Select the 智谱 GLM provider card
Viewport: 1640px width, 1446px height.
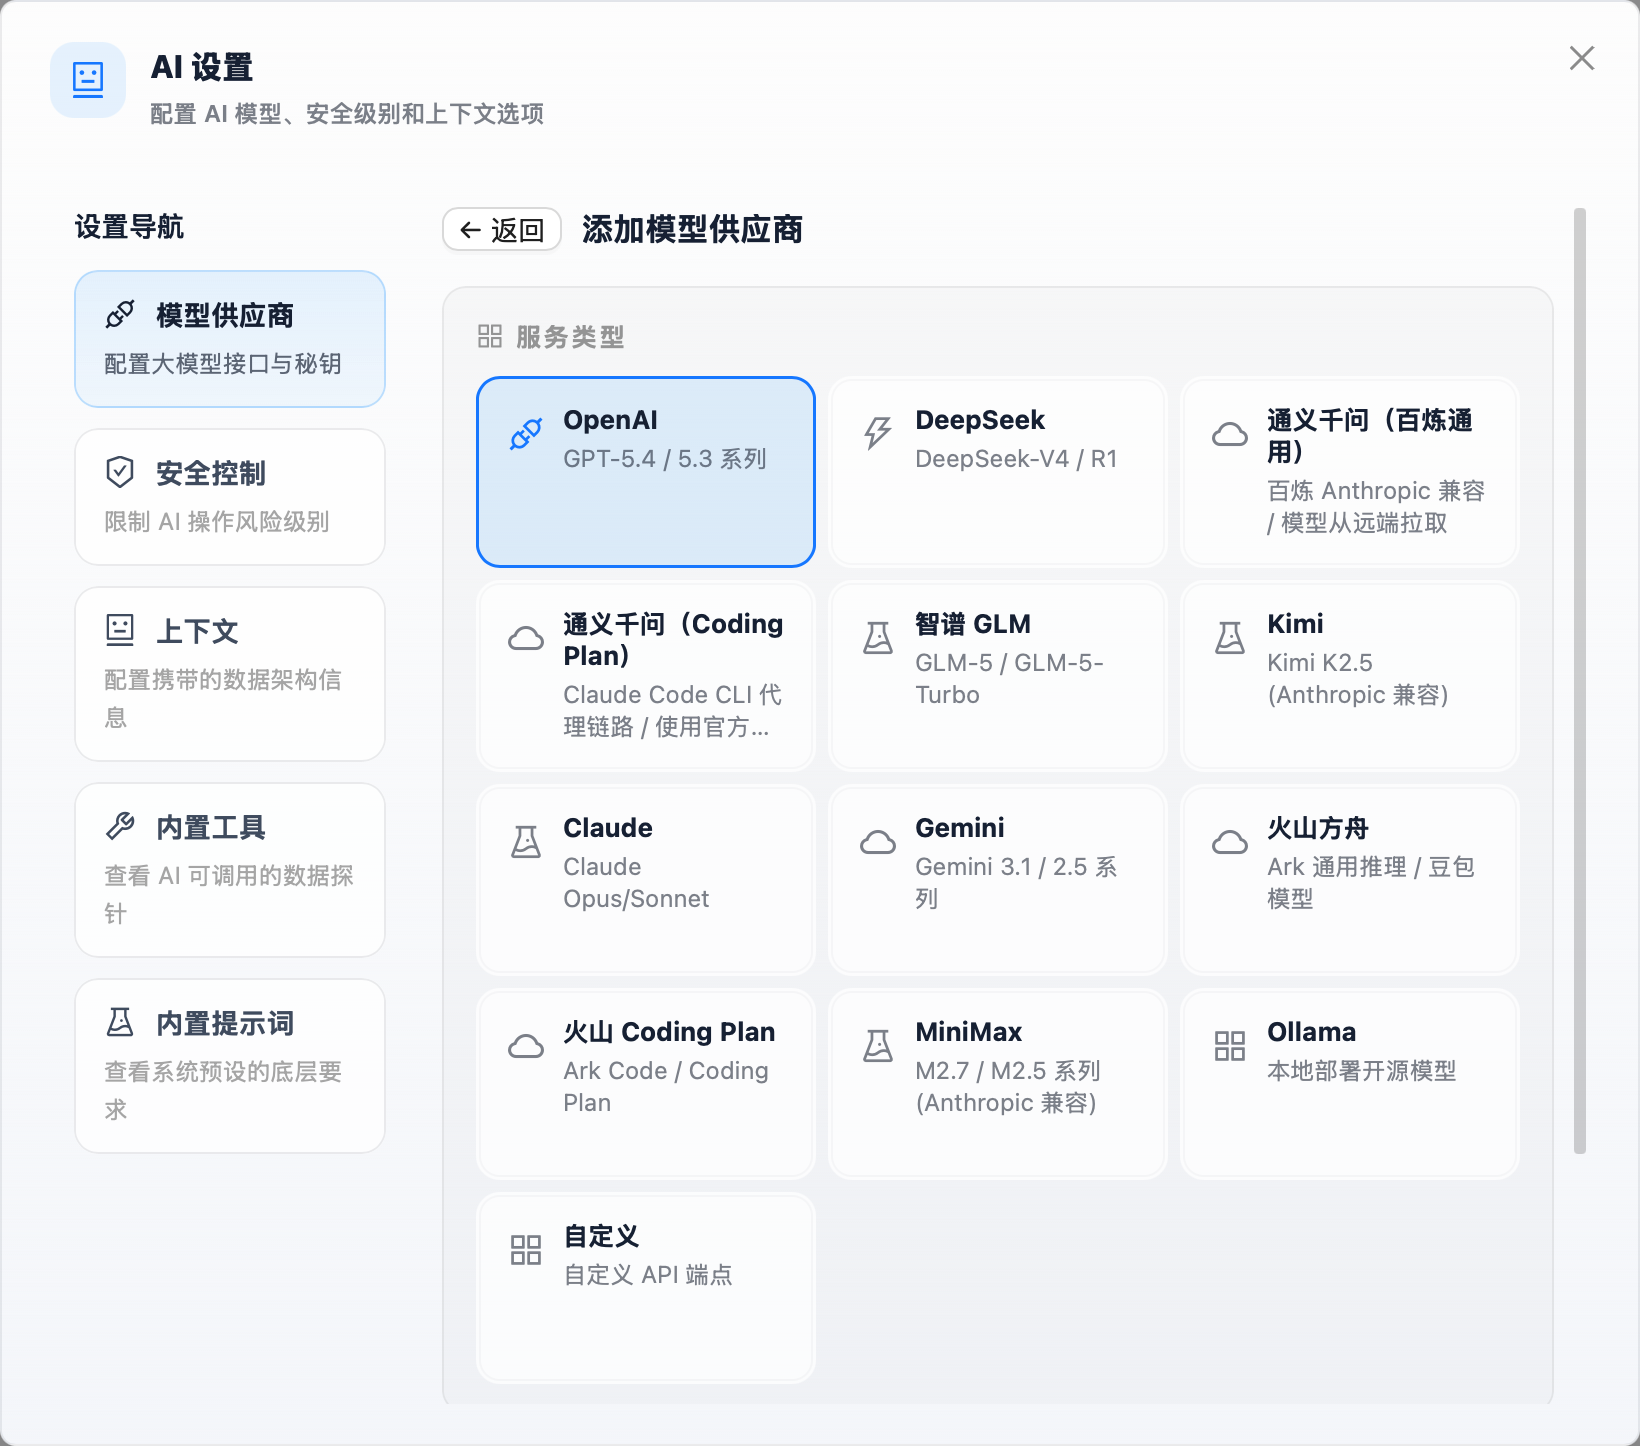998,676
